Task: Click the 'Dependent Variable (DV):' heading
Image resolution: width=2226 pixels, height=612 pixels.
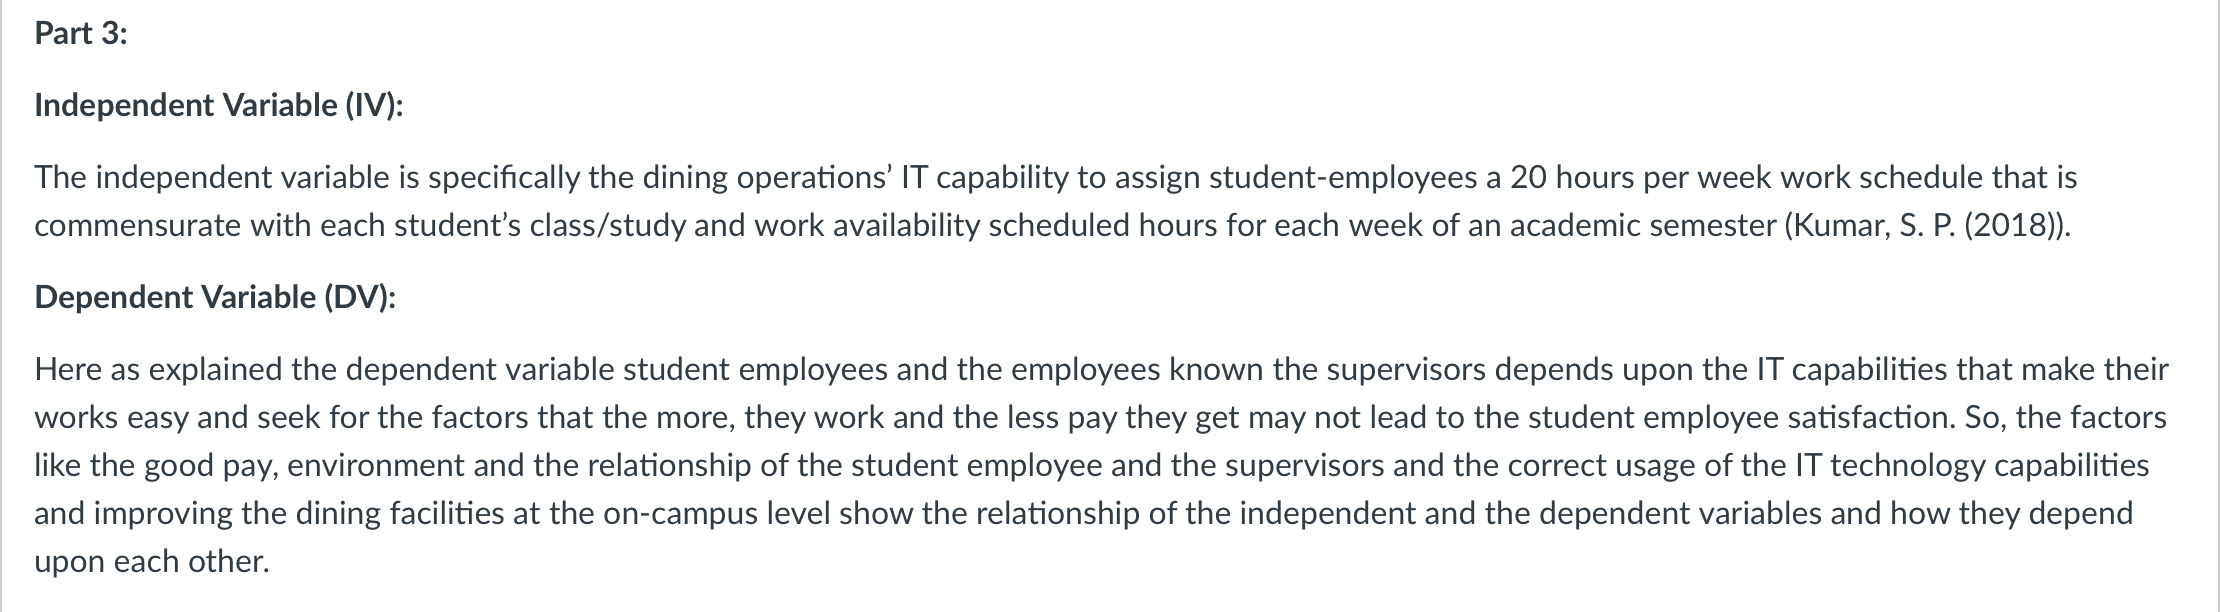Action: click(215, 297)
